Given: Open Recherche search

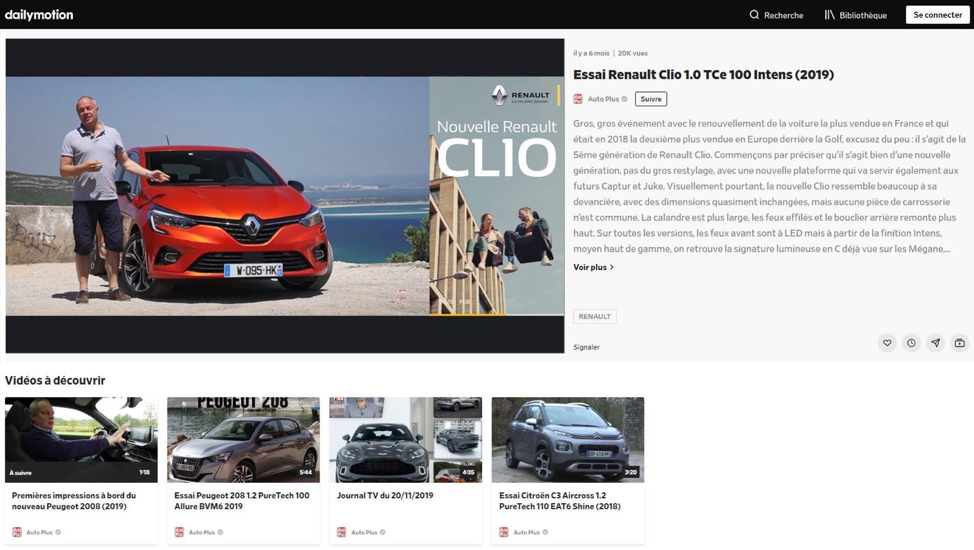Looking at the screenshot, I should pyautogui.click(x=776, y=15).
